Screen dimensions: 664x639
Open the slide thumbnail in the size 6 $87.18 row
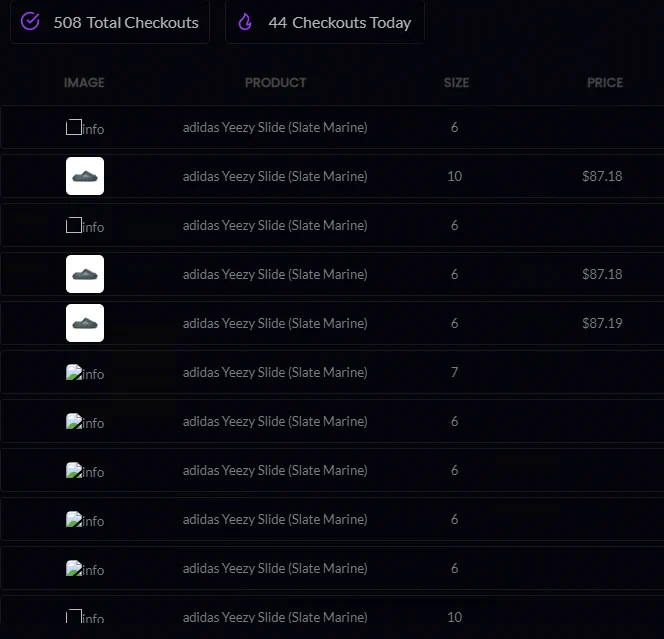85,274
